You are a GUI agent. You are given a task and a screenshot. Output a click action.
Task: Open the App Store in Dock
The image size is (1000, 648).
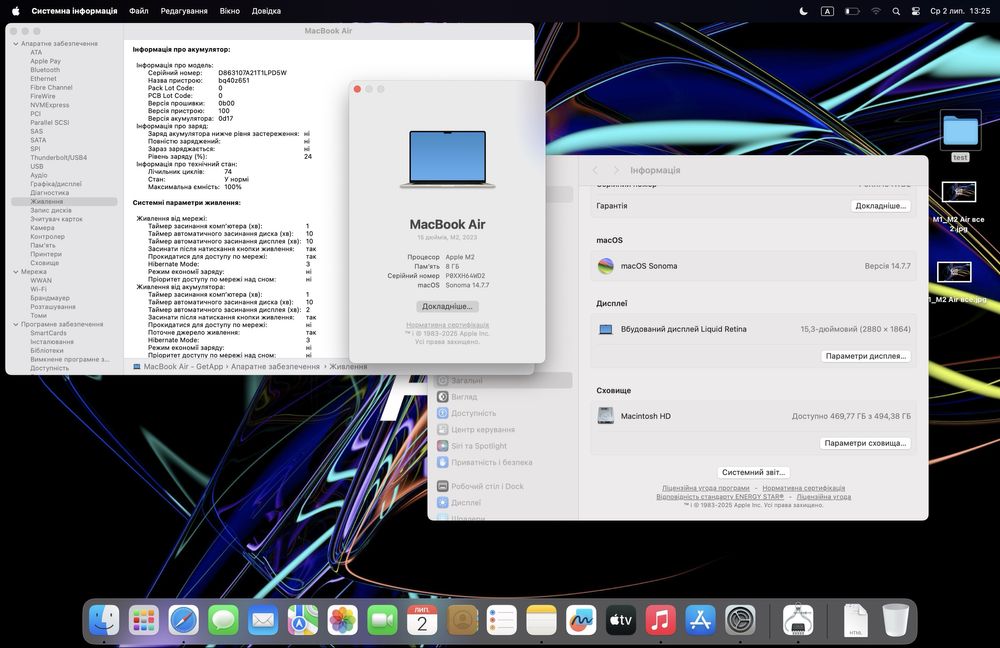[700, 619]
